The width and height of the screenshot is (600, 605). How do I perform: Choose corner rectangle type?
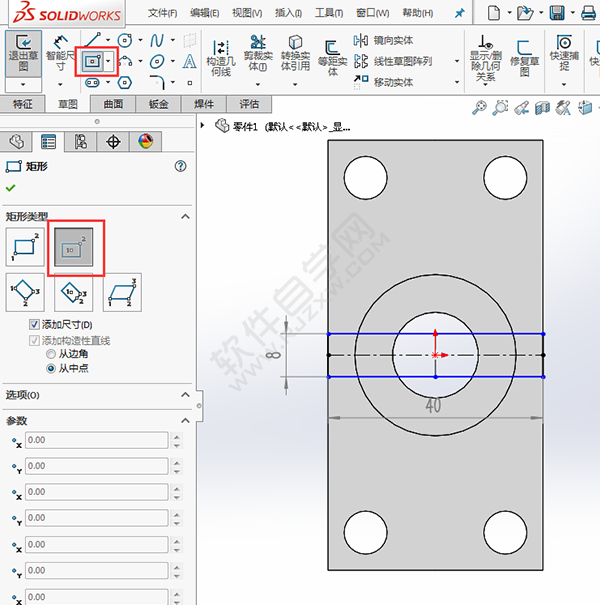point(25,247)
